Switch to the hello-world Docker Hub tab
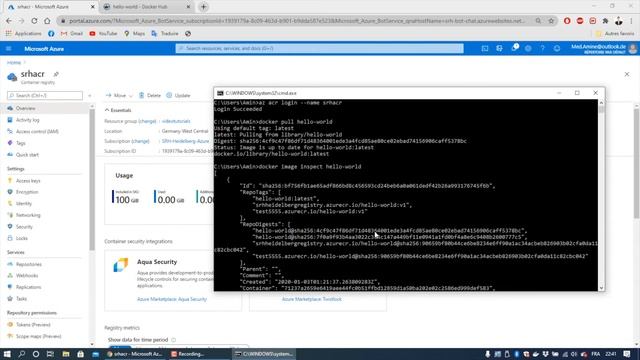Image resolution: width=640 pixels, height=360 pixels. coord(147,7)
